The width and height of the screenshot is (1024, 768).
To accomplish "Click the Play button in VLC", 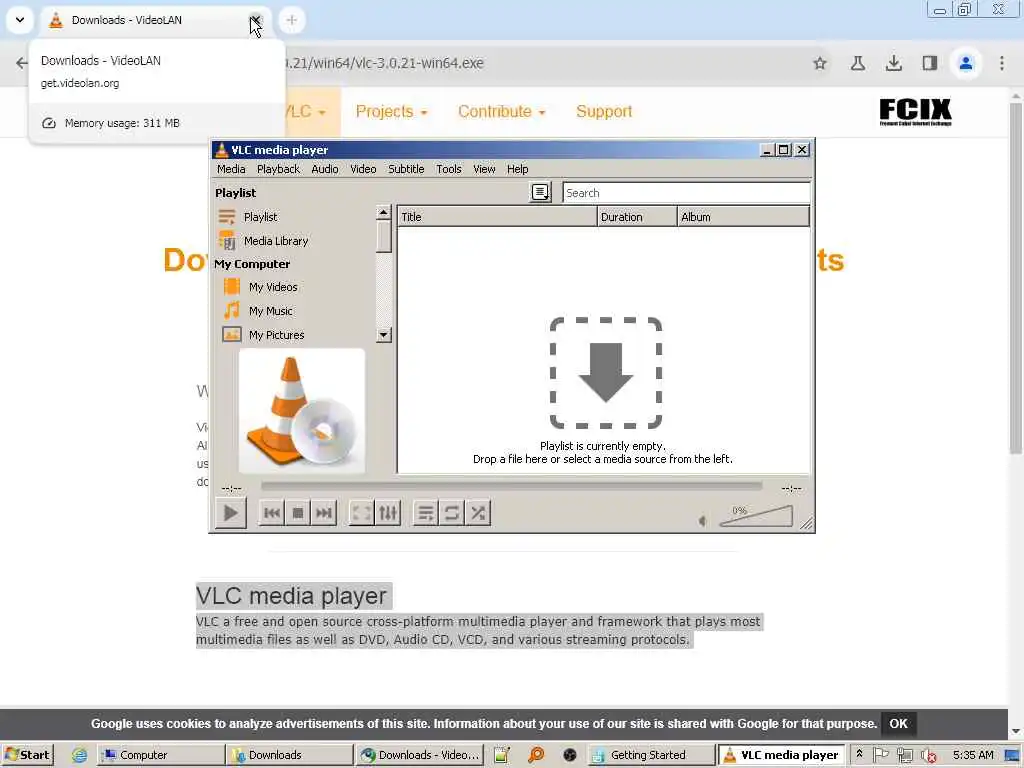I will pyautogui.click(x=231, y=513).
